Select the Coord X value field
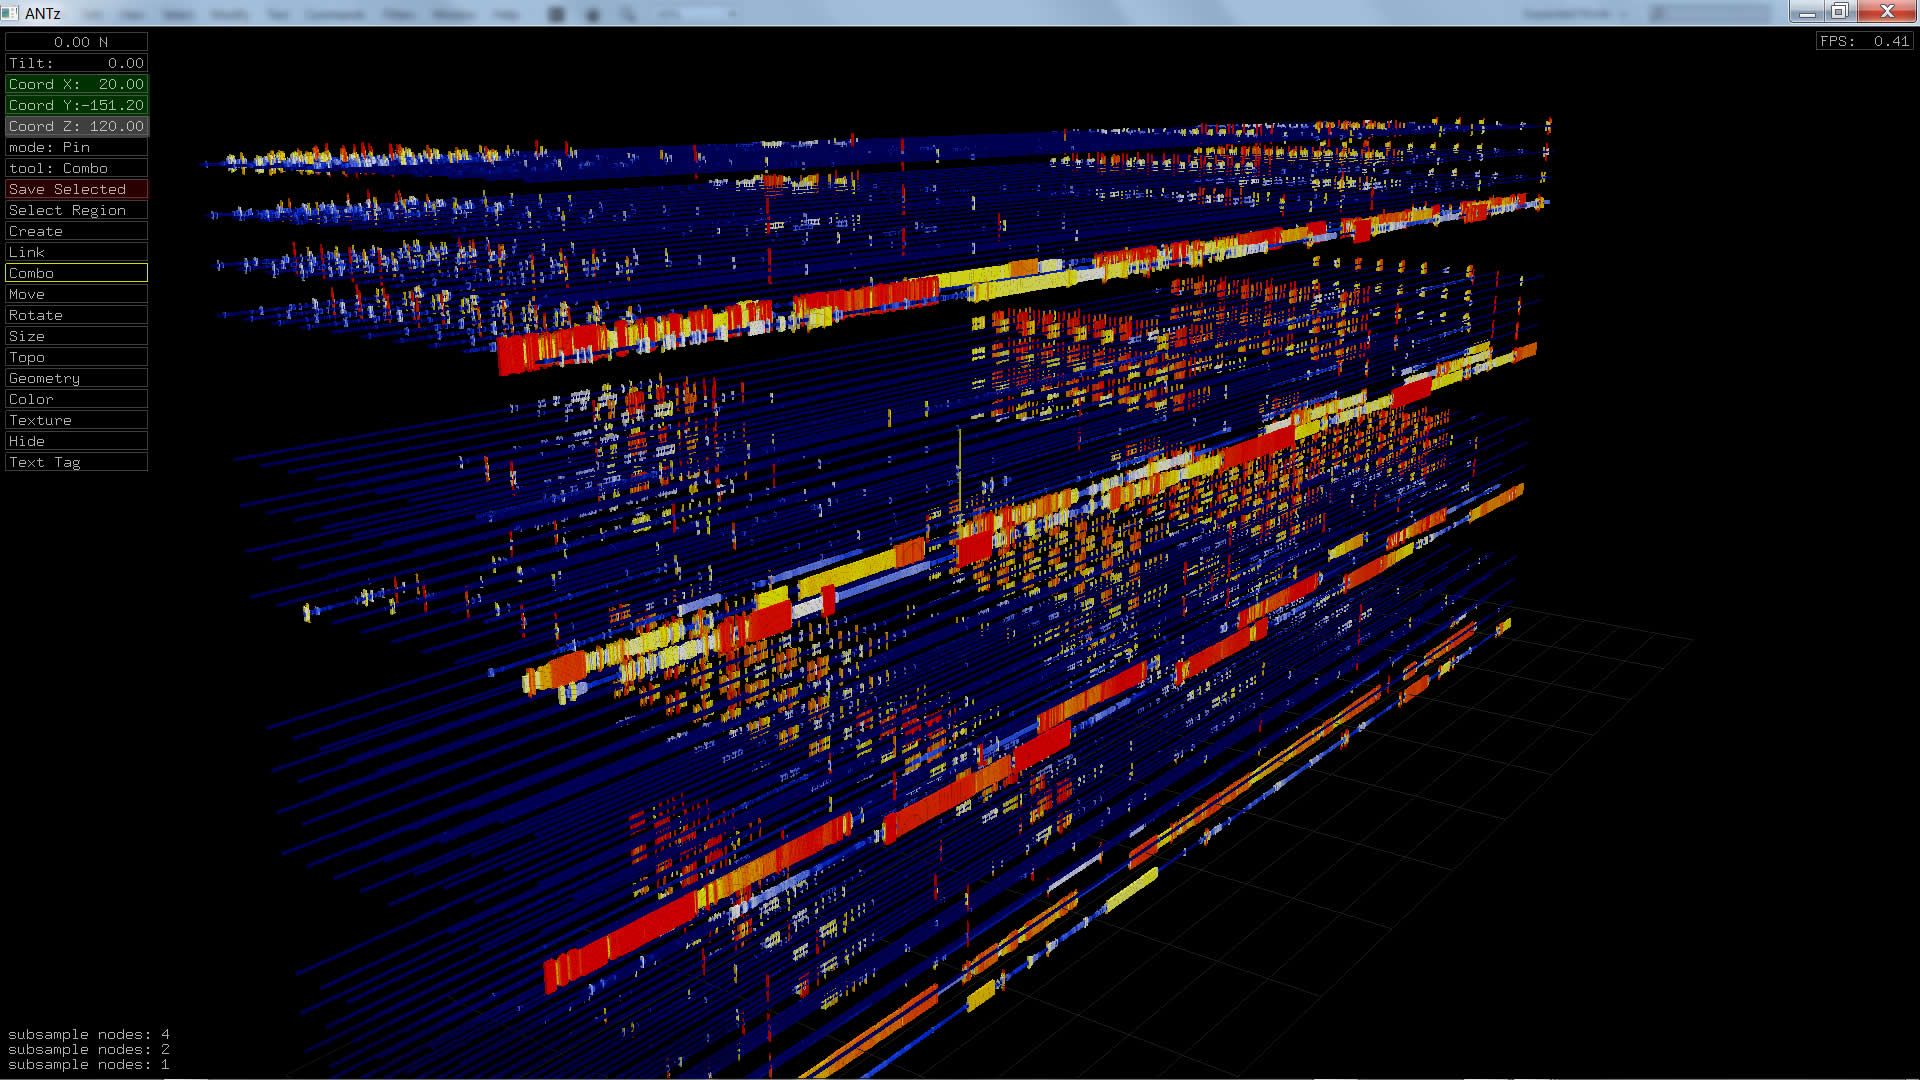 pyautogui.click(x=76, y=84)
